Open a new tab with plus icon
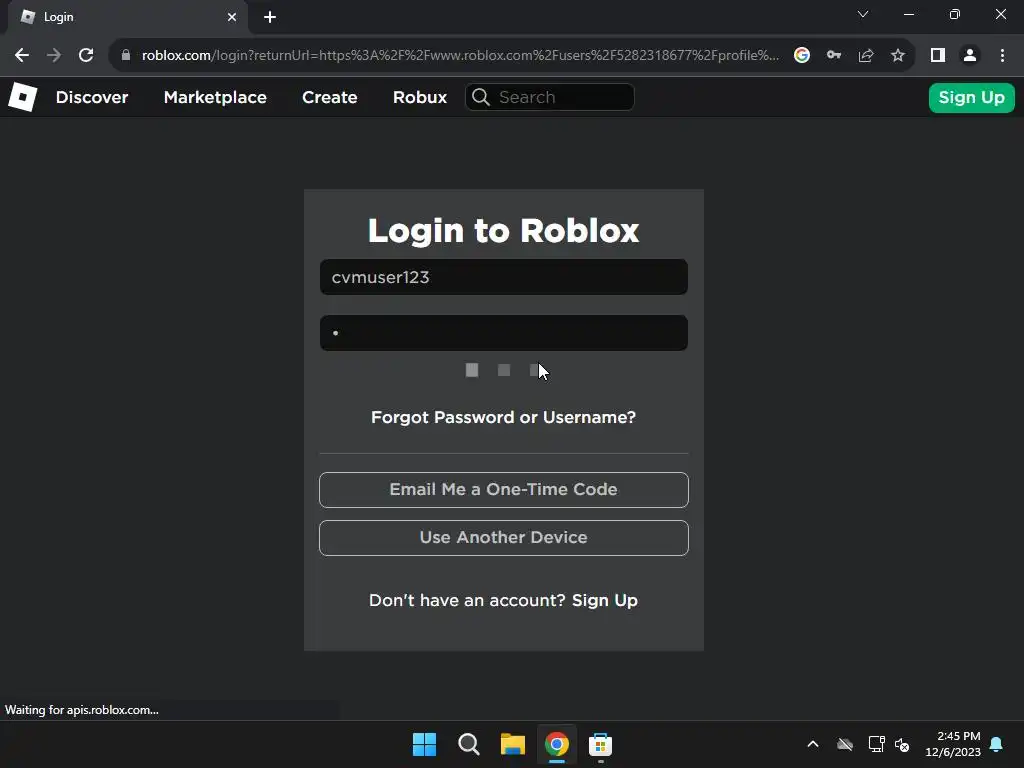 tap(270, 17)
